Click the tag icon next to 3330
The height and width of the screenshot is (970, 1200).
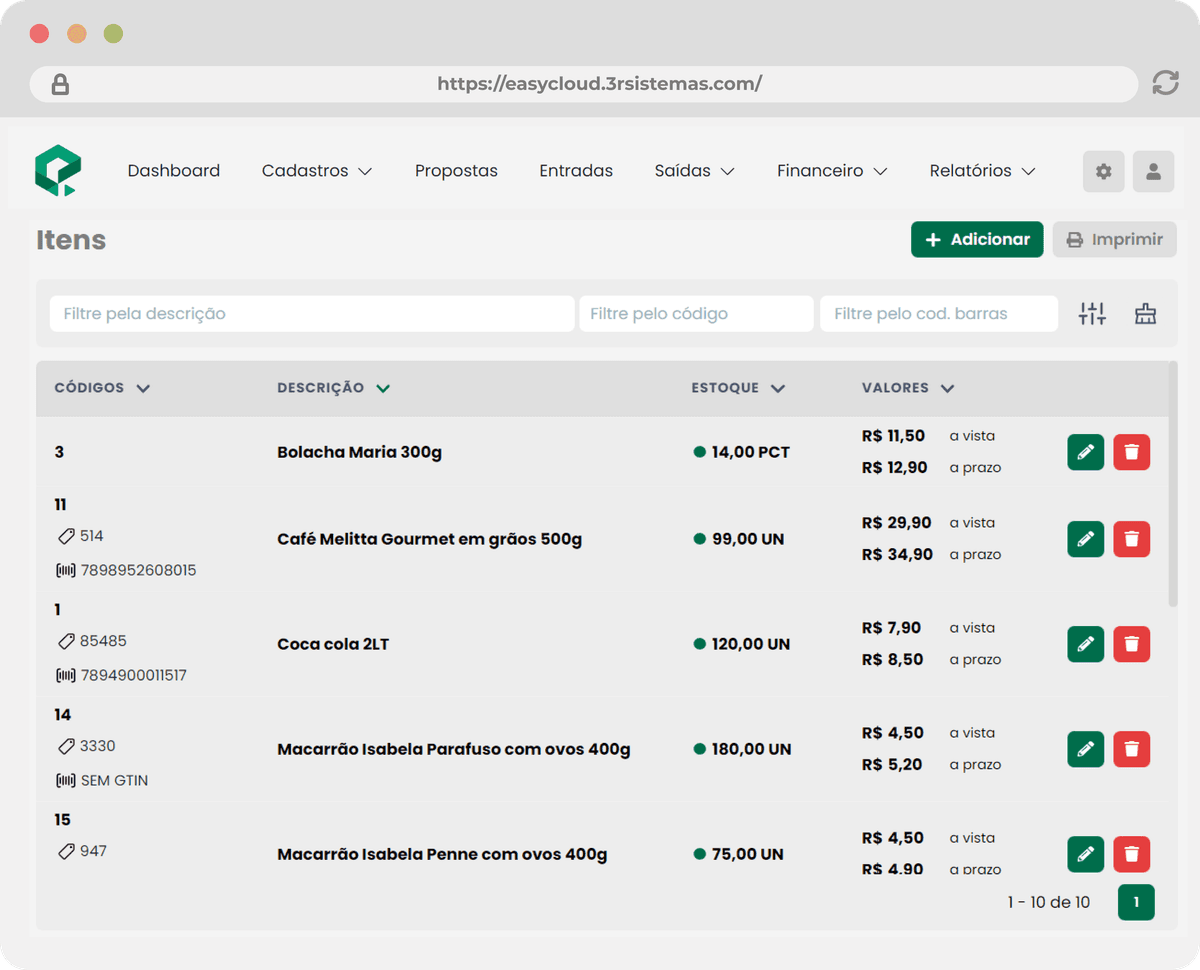(66, 746)
